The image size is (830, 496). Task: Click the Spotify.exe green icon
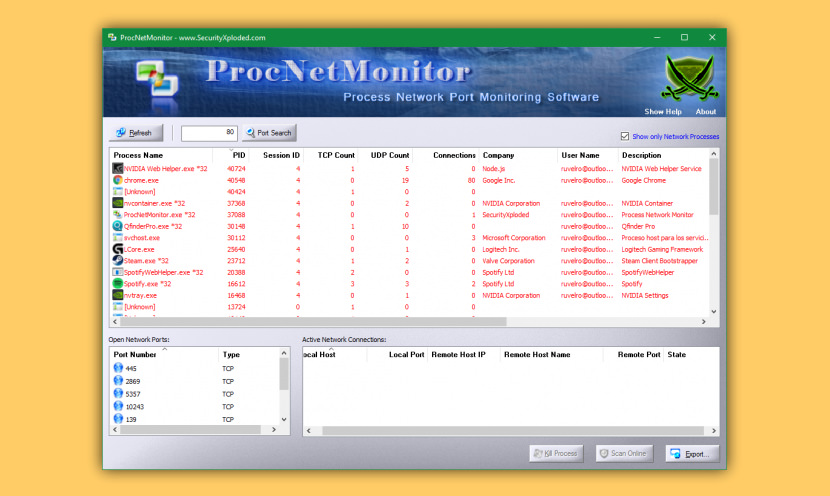[x=118, y=284]
